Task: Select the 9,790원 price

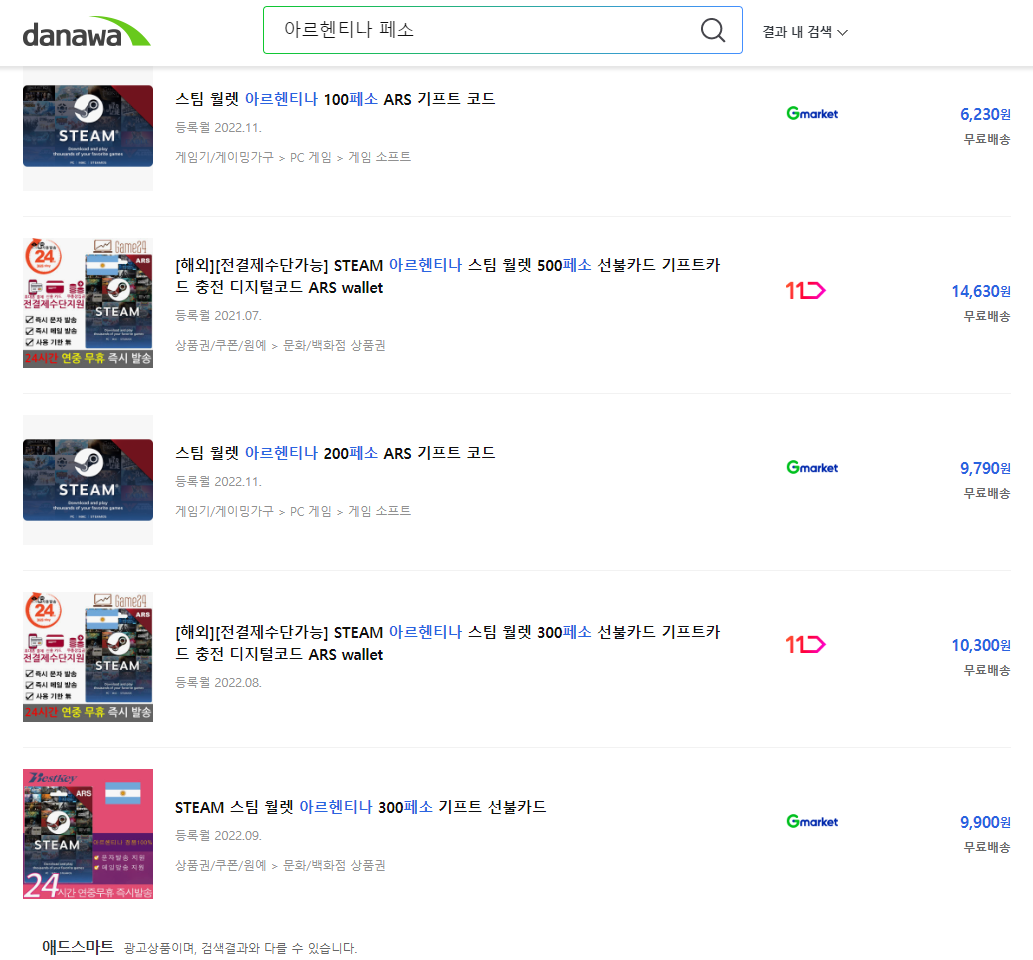Action: click(985, 468)
